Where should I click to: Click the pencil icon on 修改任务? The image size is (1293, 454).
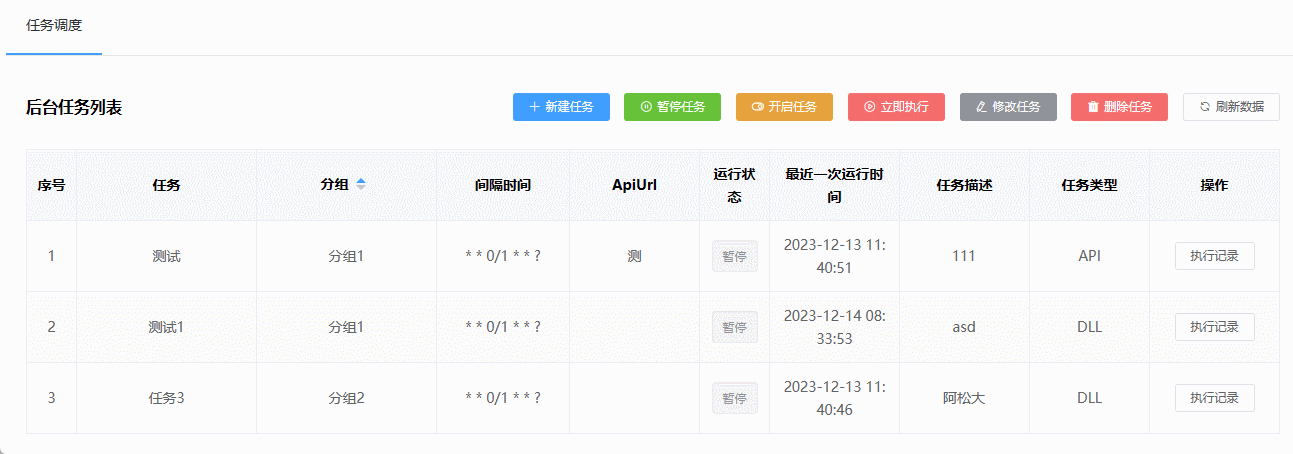(982, 107)
